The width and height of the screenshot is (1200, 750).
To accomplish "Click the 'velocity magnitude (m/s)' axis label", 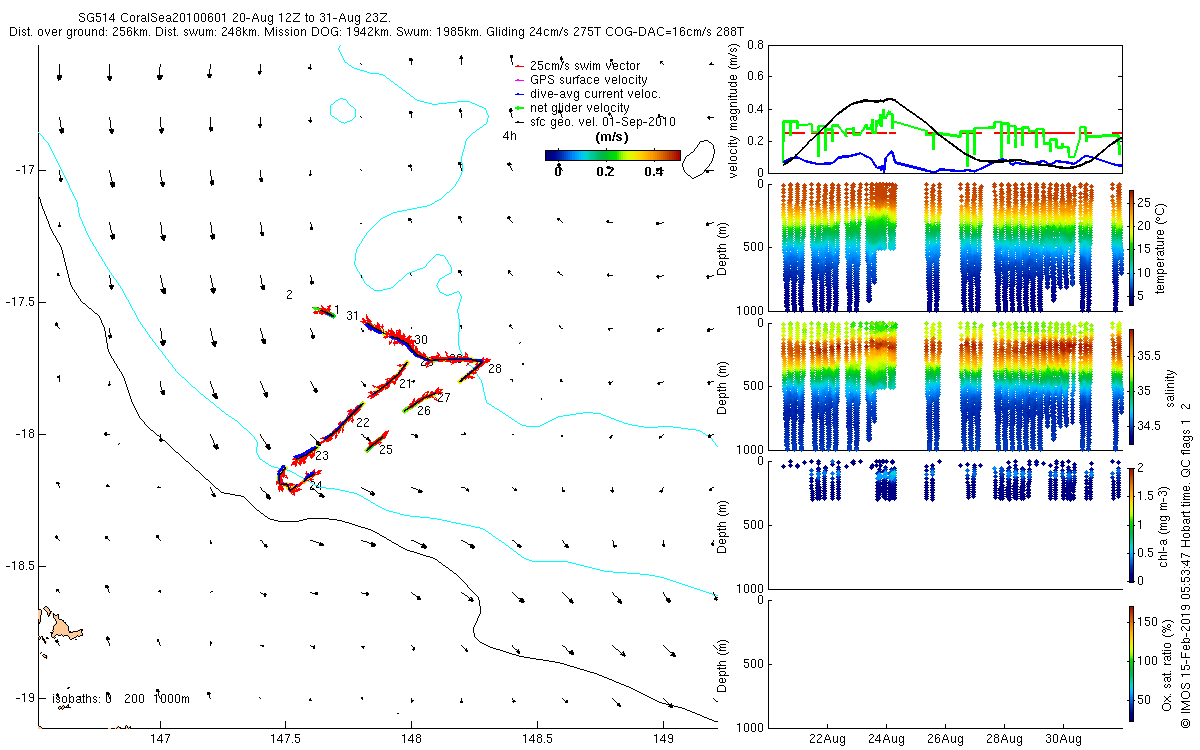I will (x=734, y=109).
